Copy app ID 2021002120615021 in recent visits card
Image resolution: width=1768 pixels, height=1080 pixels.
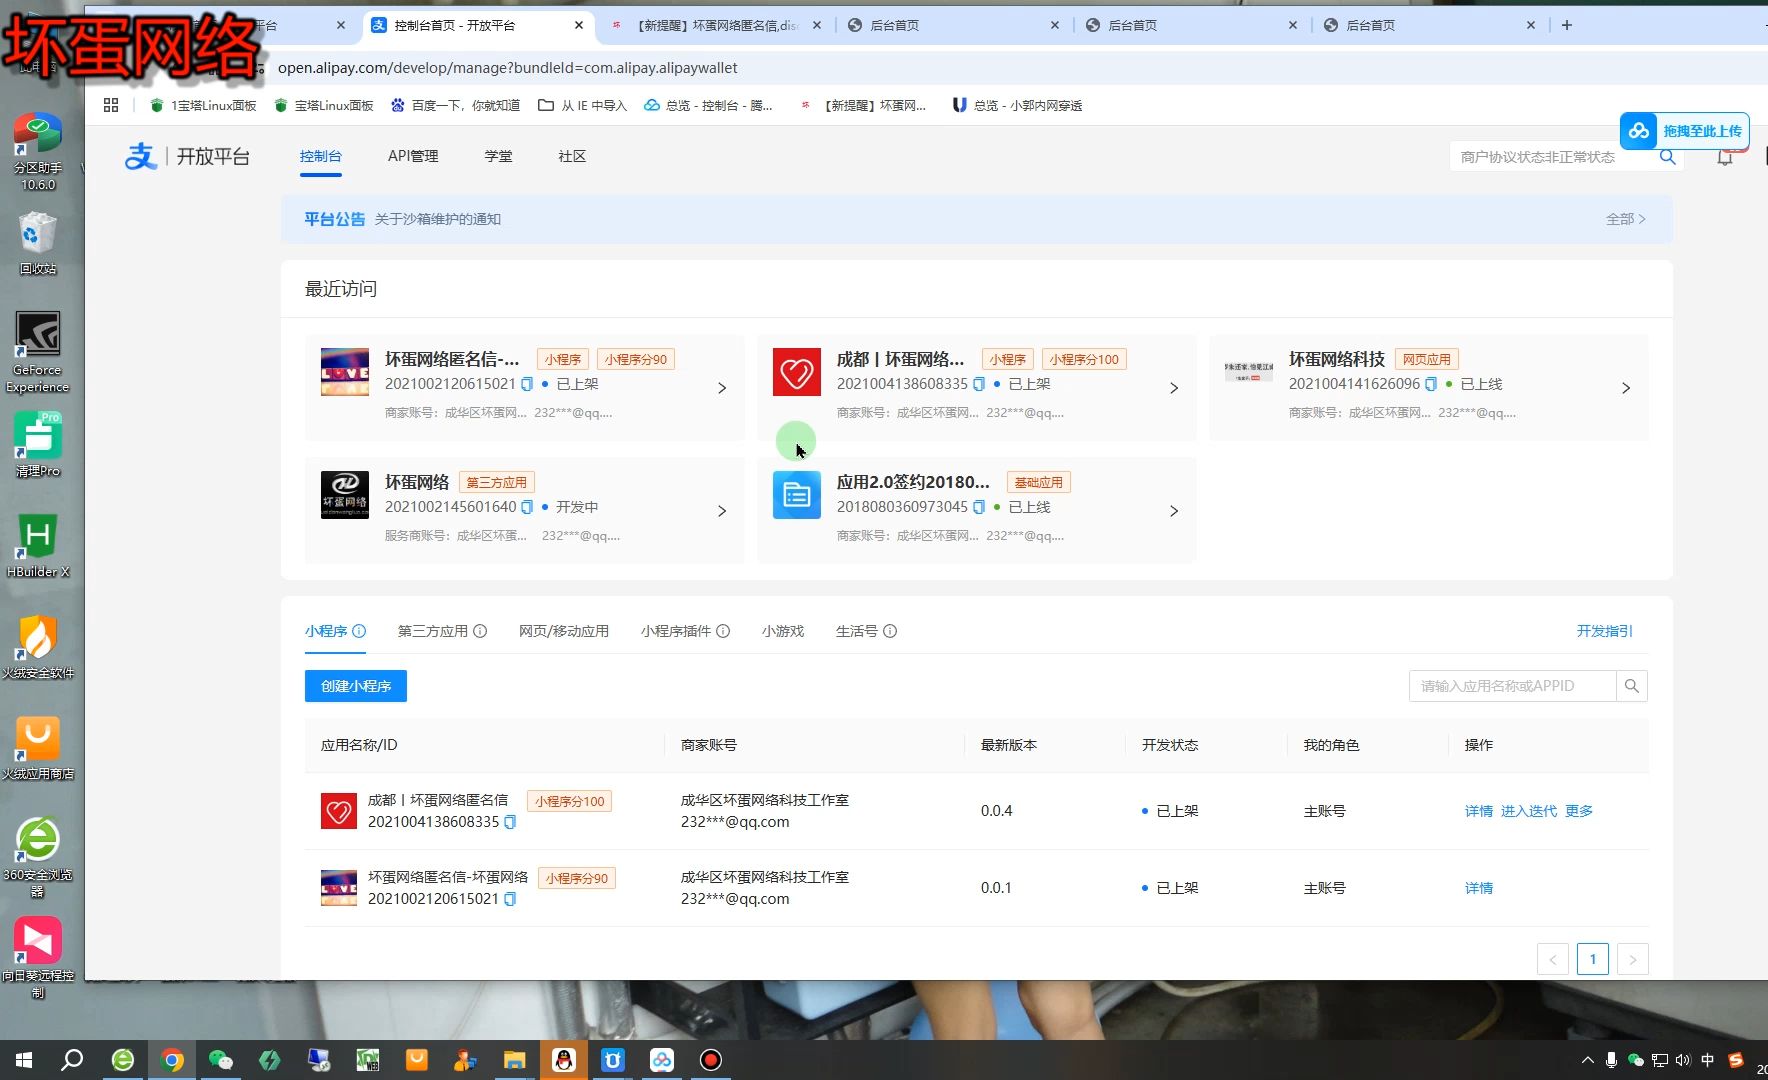click(527, 384)
